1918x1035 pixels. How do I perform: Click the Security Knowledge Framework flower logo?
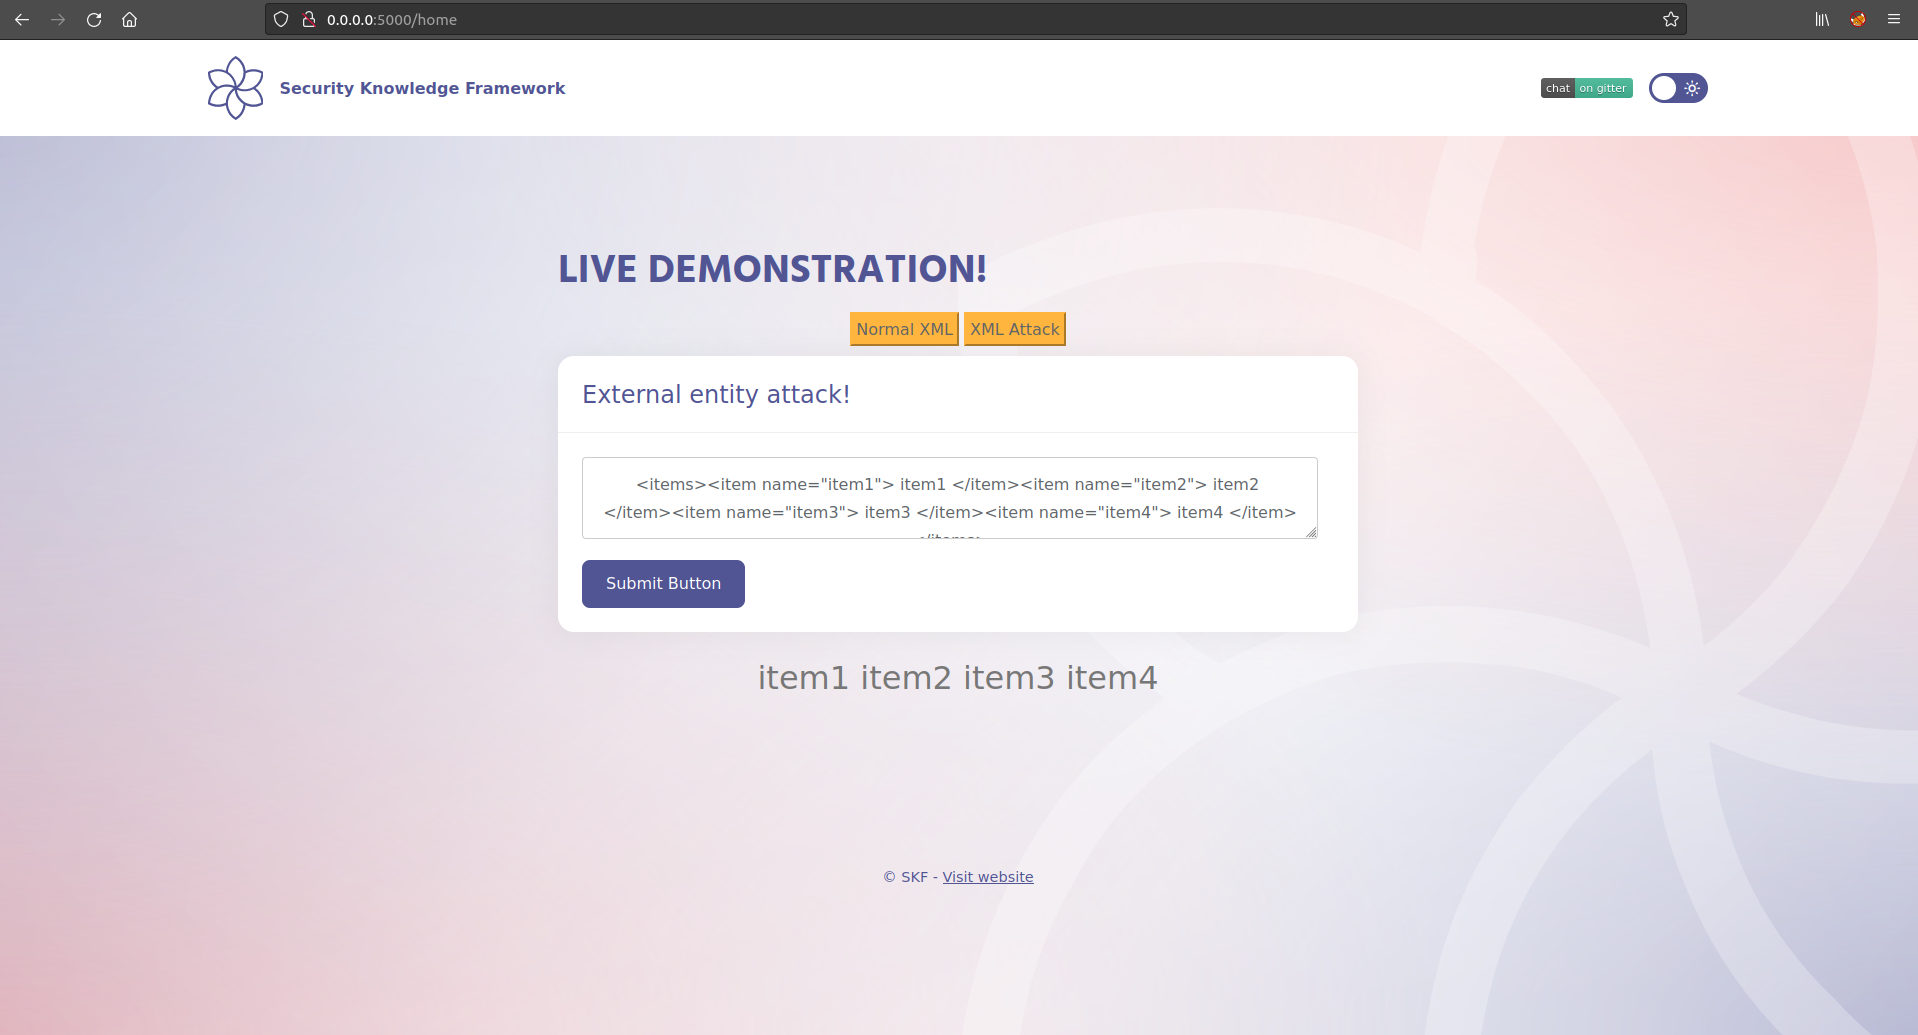[x=235, y=88]
